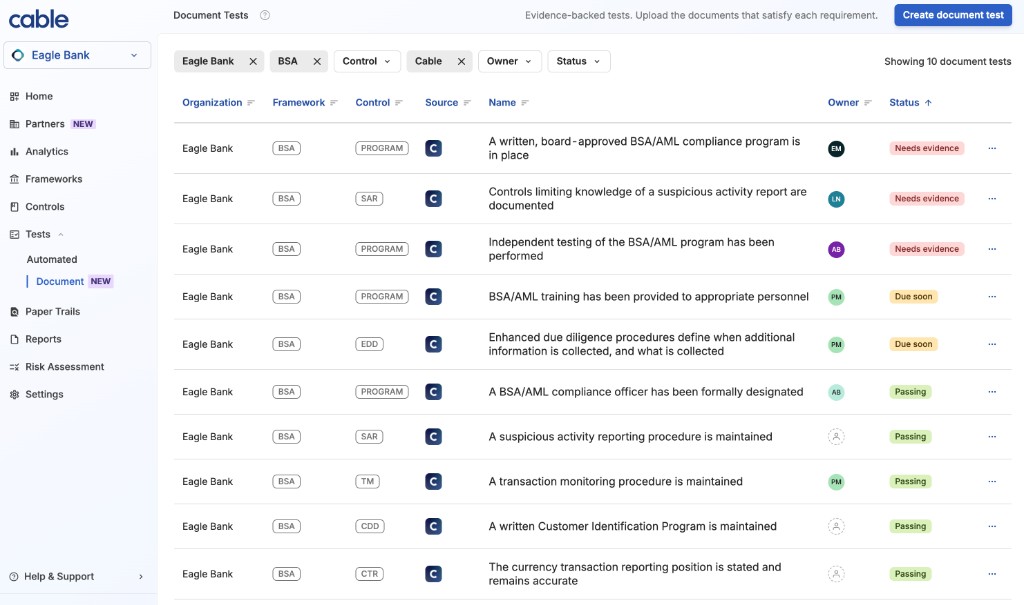Select Document tests in sidebar
1024x605 pixels.
click(x=60, y=282)
